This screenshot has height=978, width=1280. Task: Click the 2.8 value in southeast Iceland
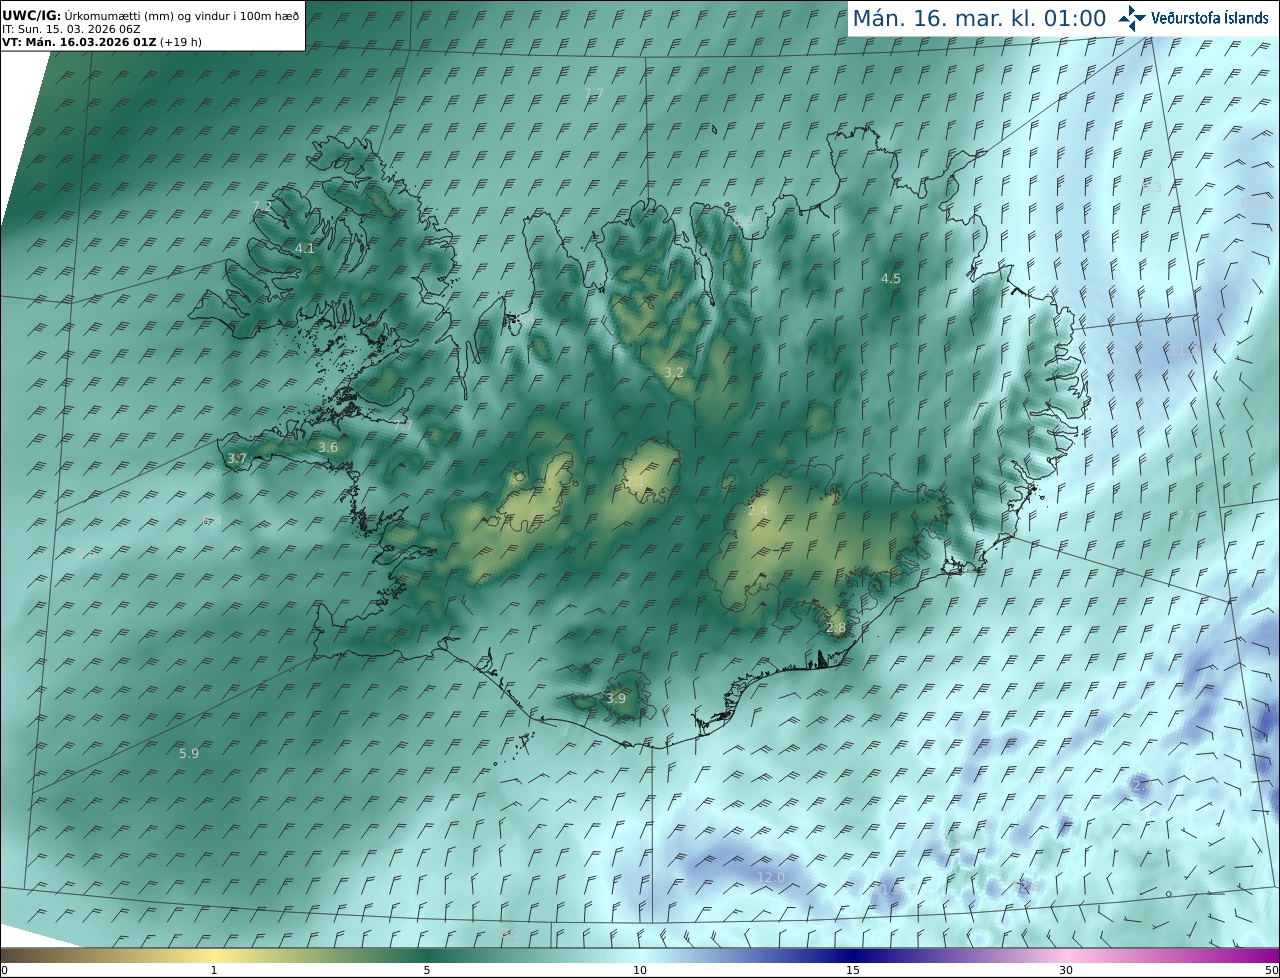point(836,628)
